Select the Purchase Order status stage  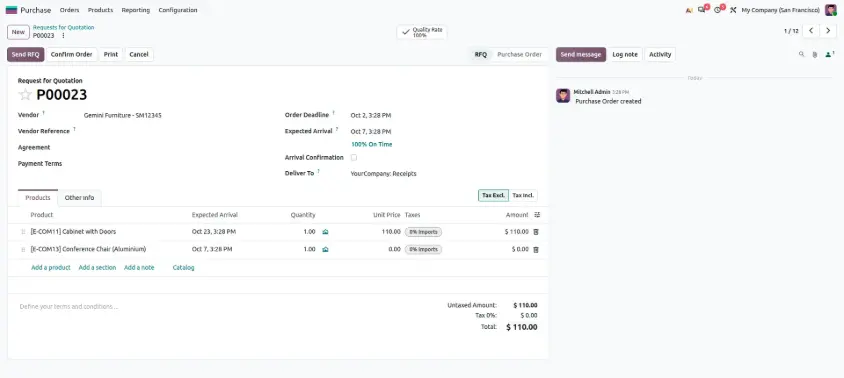tap(519, 54)
